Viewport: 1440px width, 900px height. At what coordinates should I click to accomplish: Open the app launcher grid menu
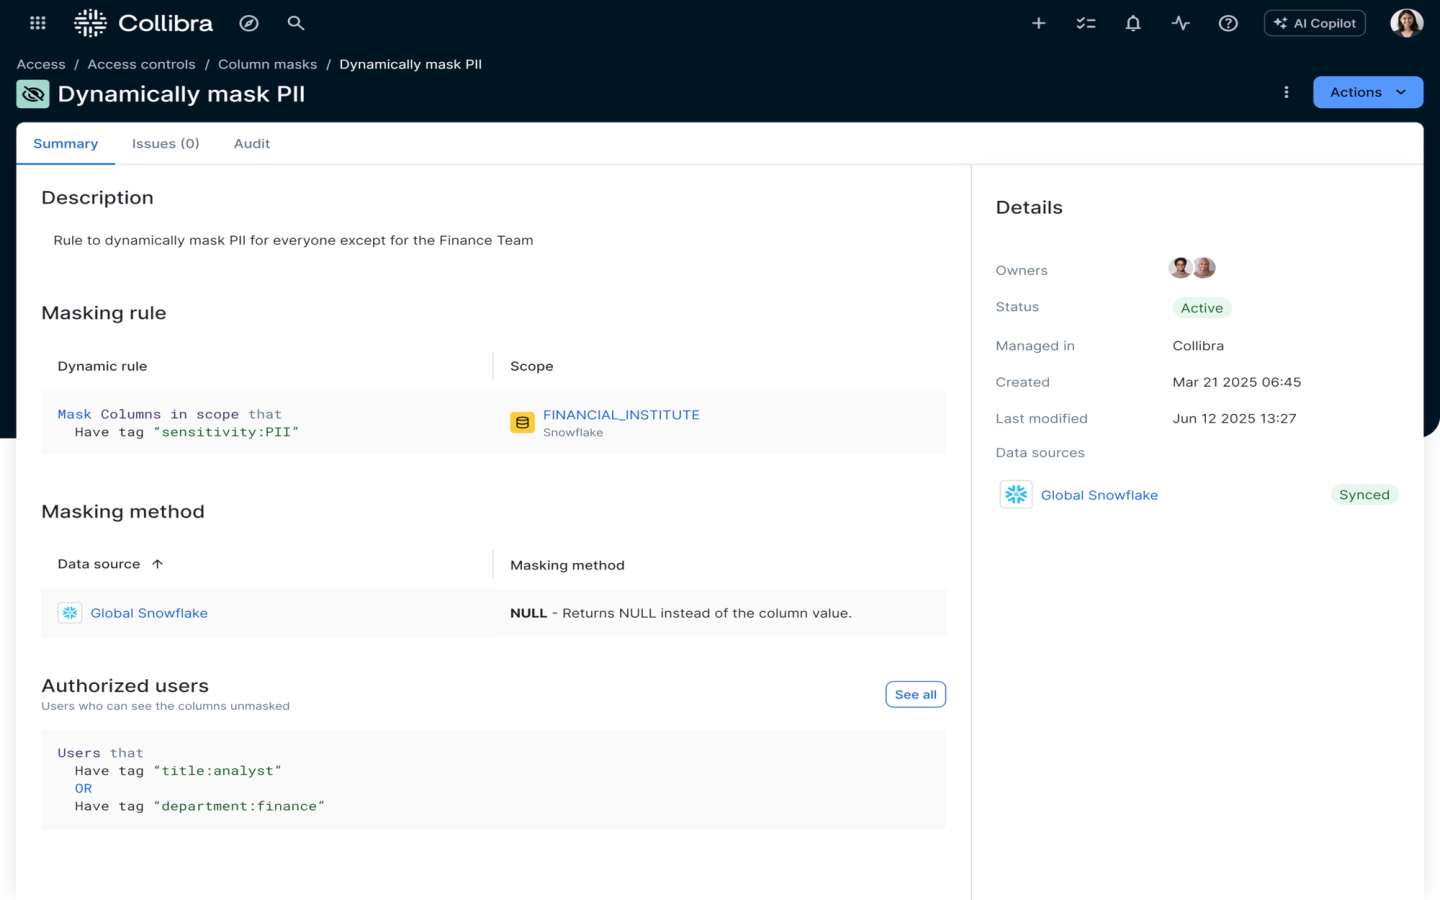(x=38, y=23)
